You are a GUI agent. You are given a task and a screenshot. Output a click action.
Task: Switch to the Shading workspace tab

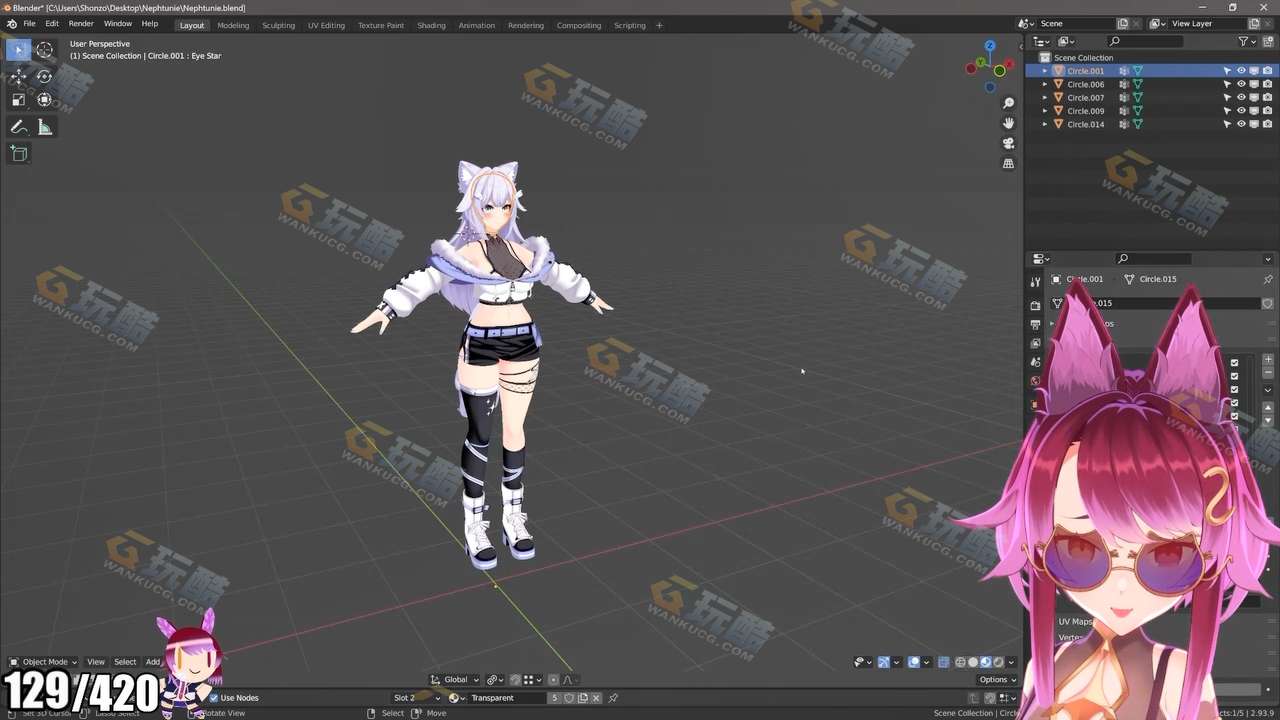click(x=431, y=25)
